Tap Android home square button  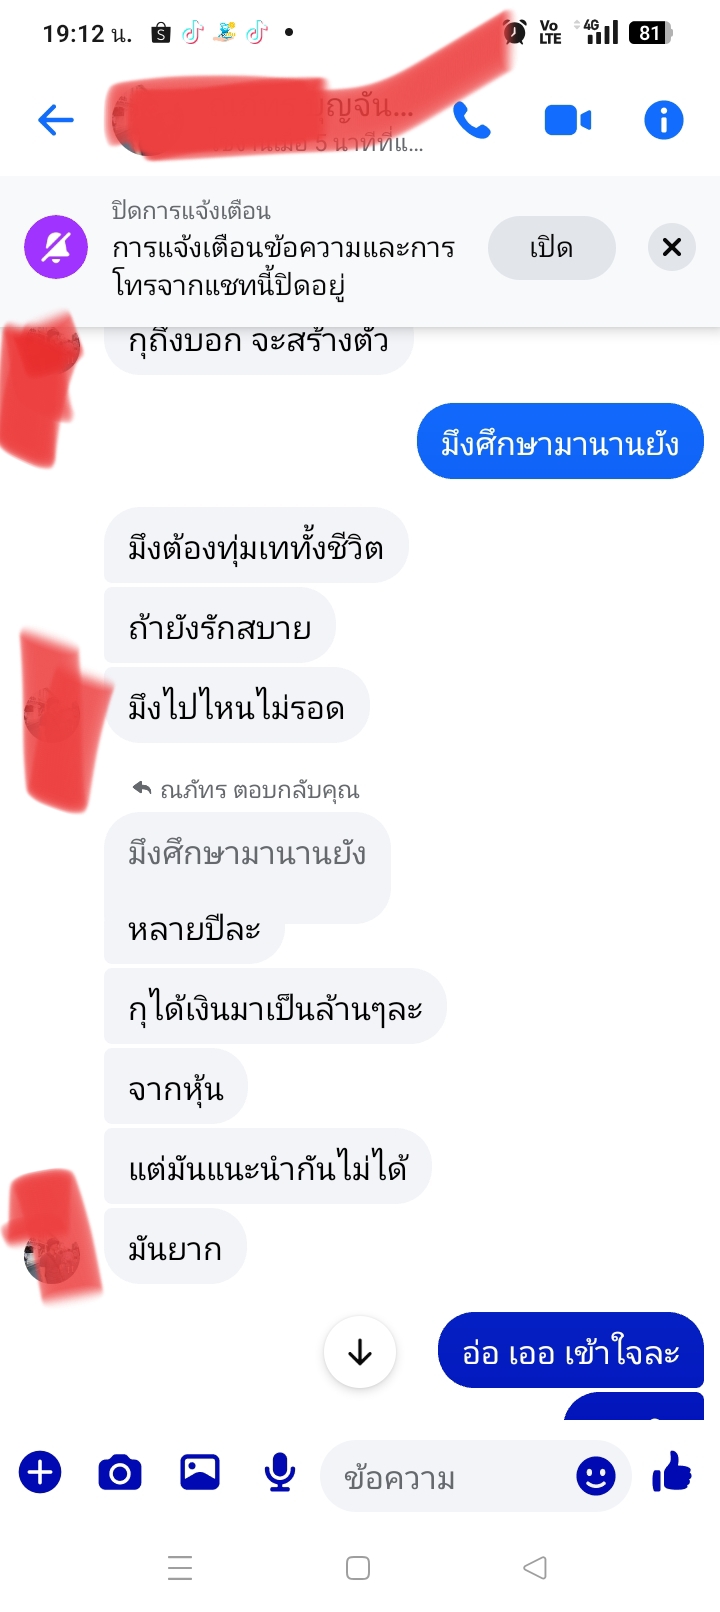(x=358, y=1568)
